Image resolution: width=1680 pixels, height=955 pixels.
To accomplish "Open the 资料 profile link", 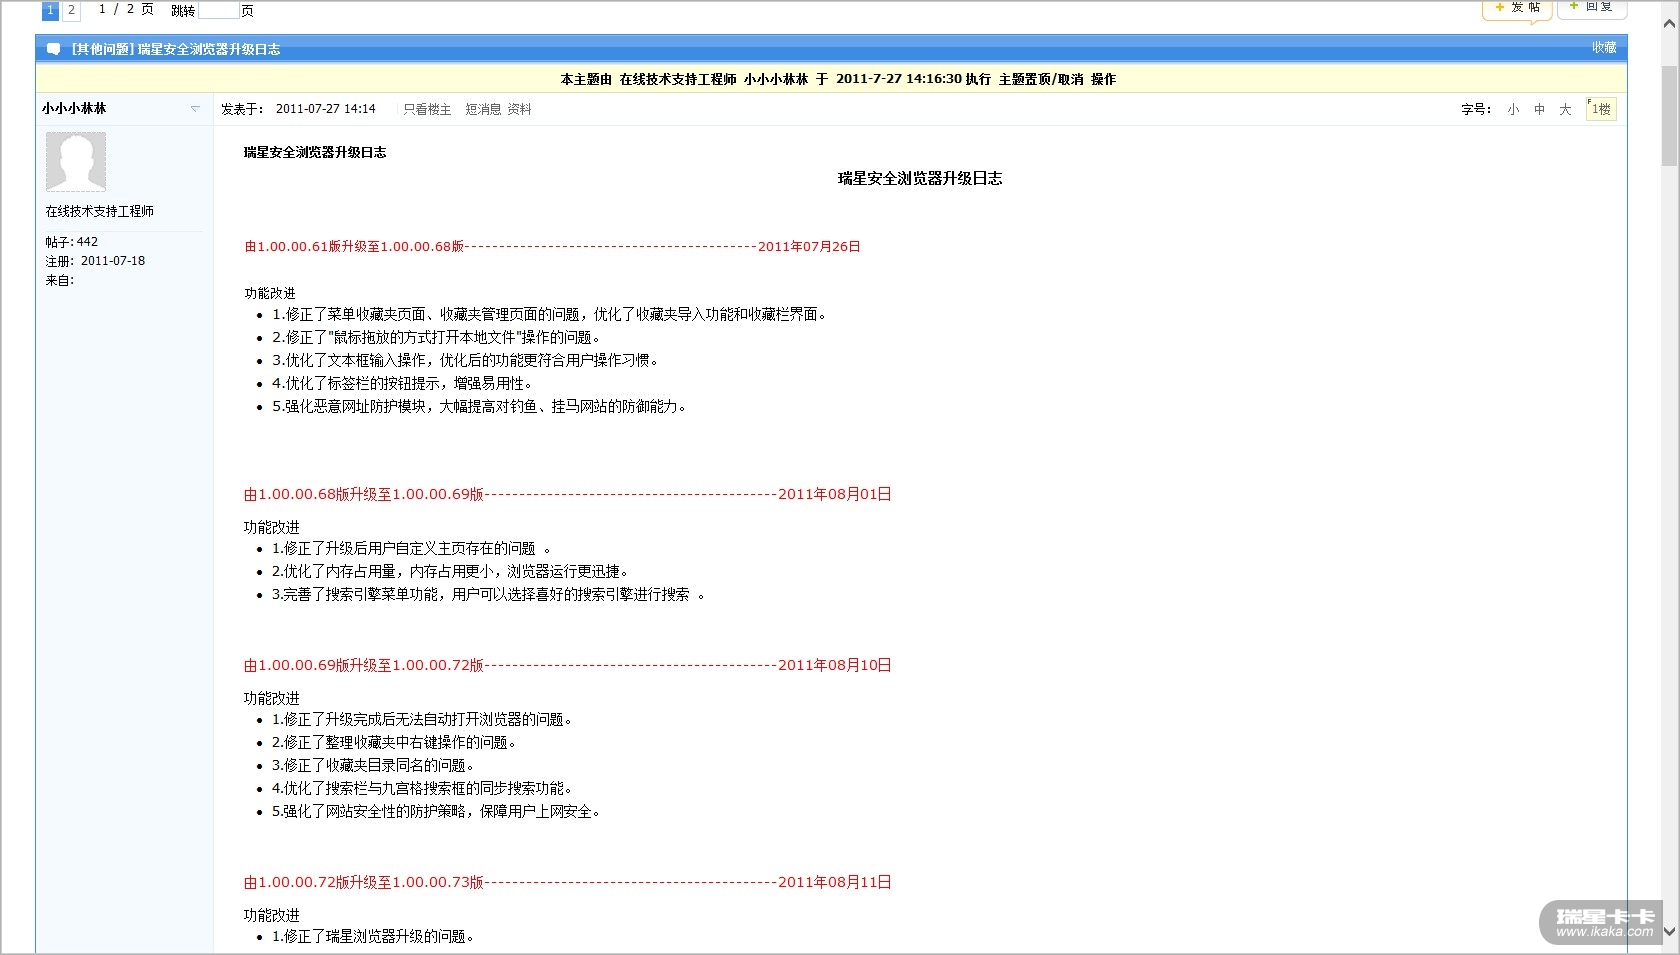I will point(519,109).
